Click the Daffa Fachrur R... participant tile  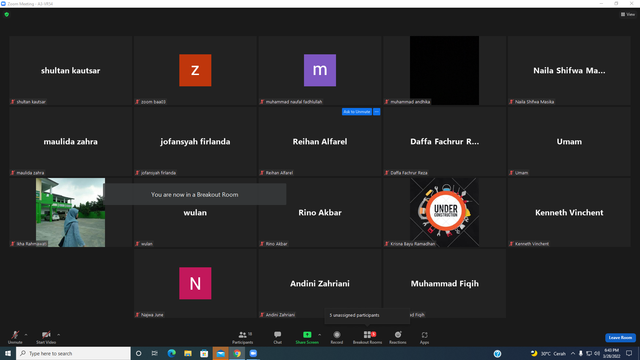444,141
